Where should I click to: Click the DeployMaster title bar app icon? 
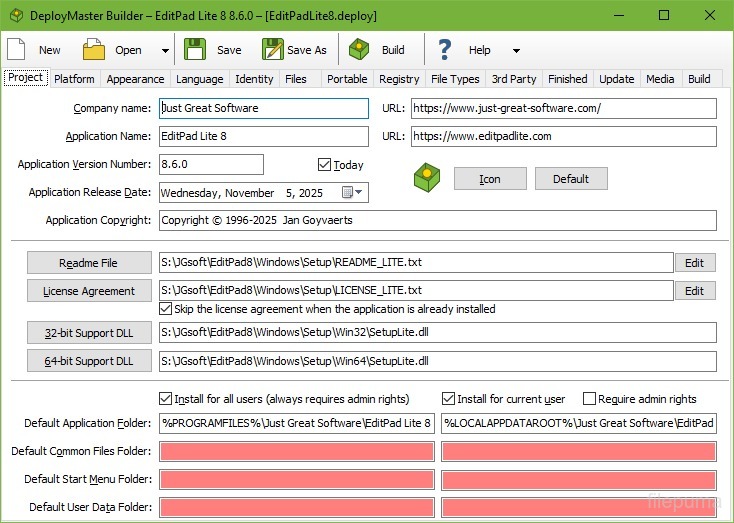coord(14,15)
